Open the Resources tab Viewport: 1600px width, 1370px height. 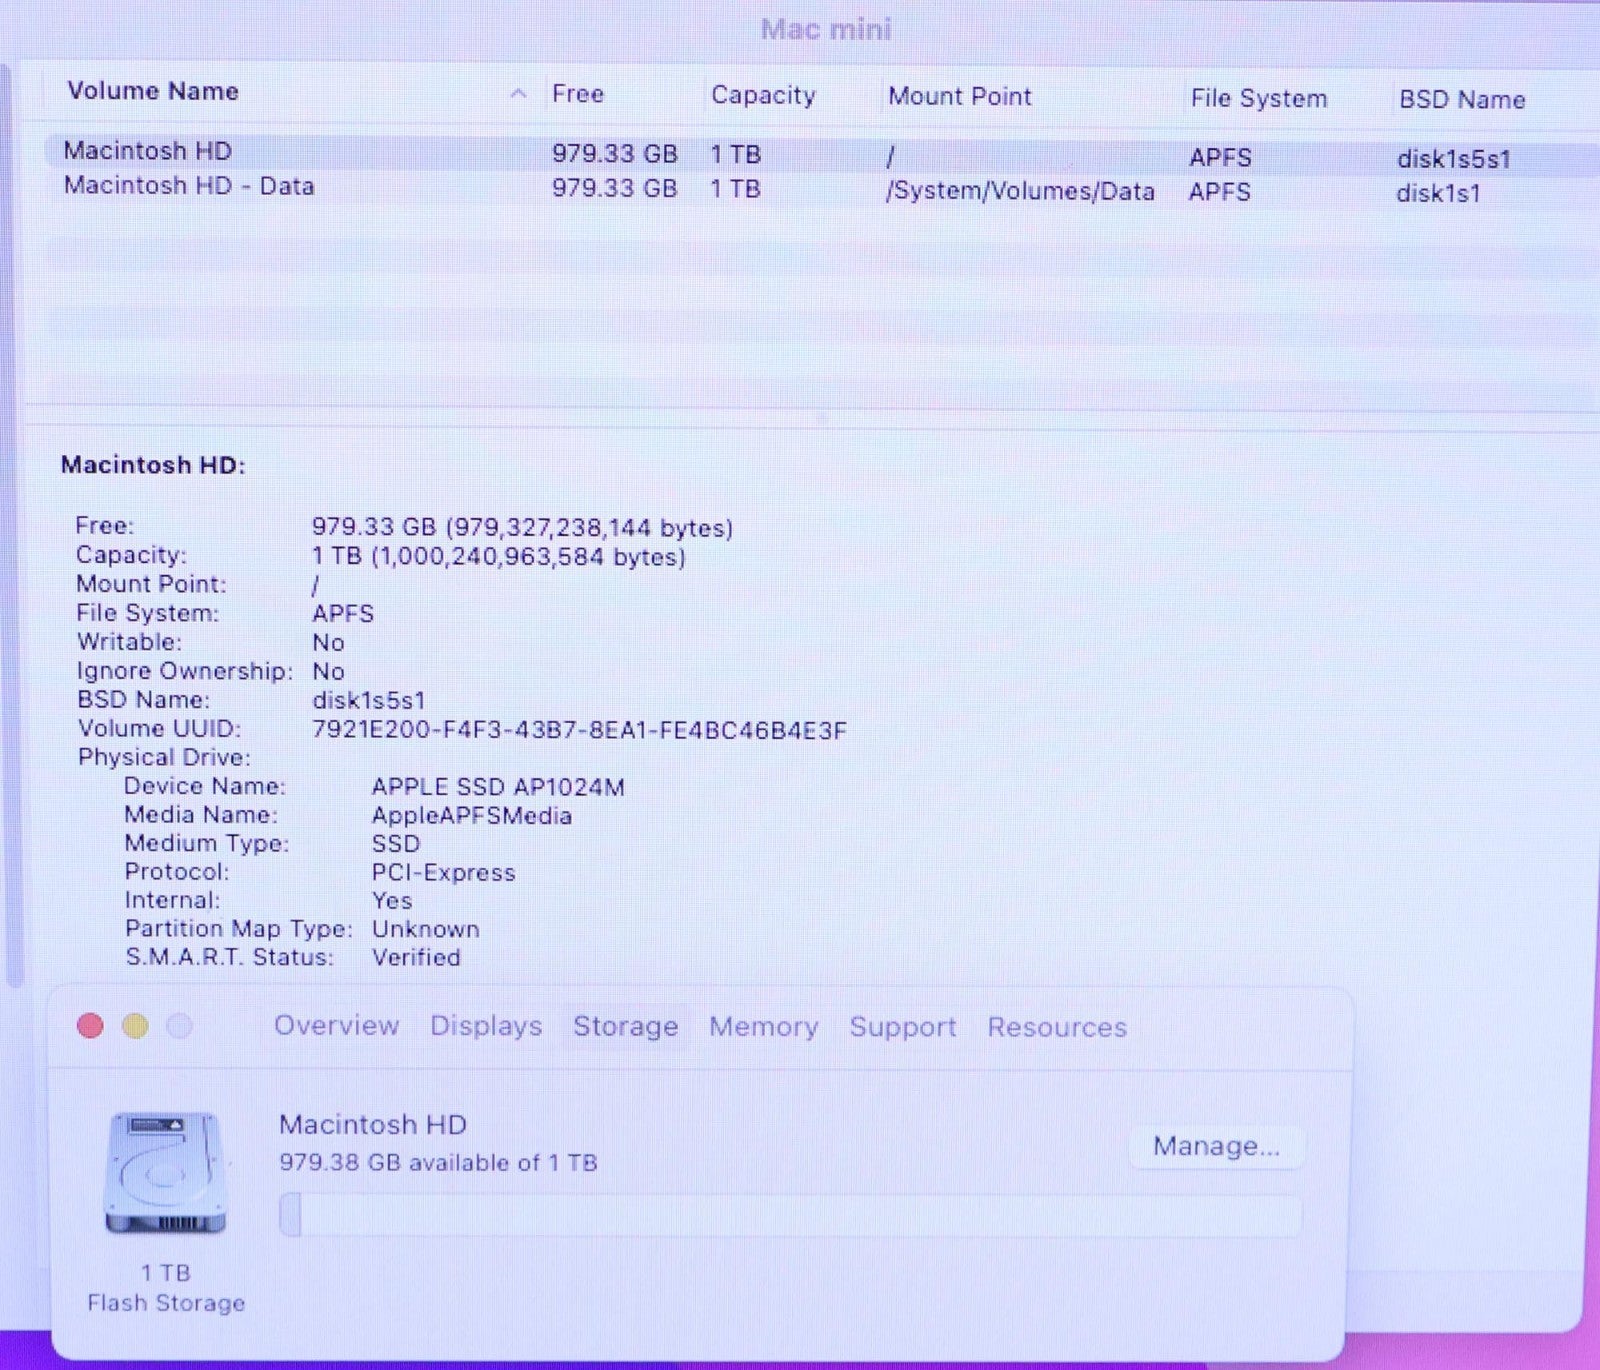1057,1028
